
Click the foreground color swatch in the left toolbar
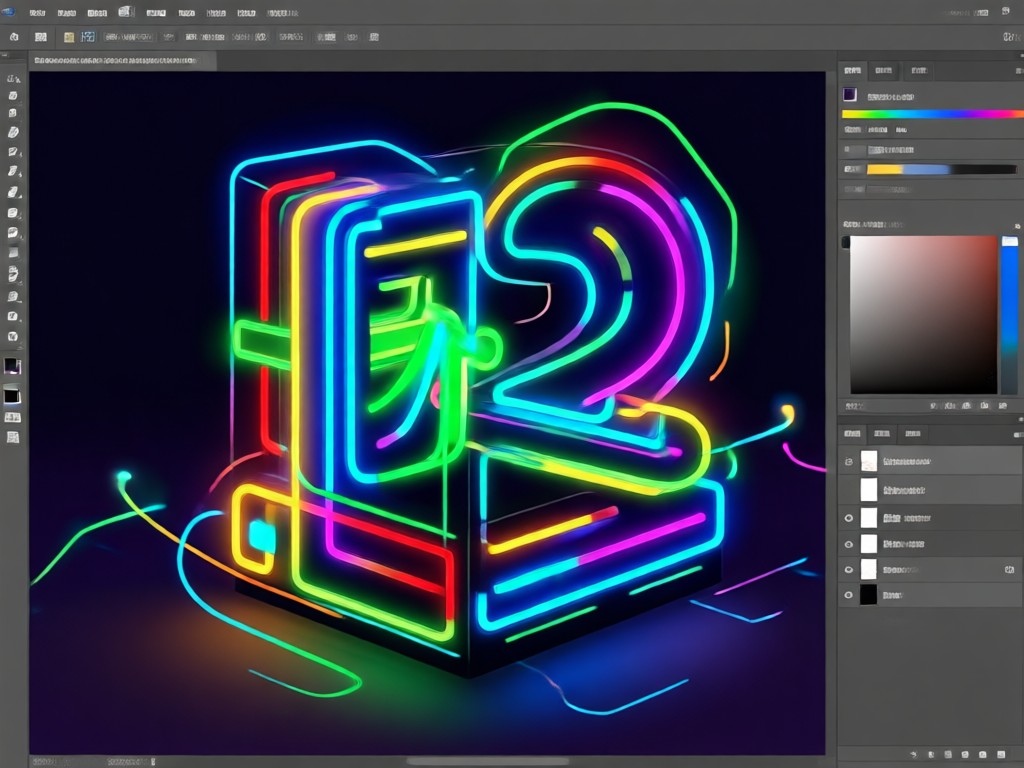tap(12, 365)
